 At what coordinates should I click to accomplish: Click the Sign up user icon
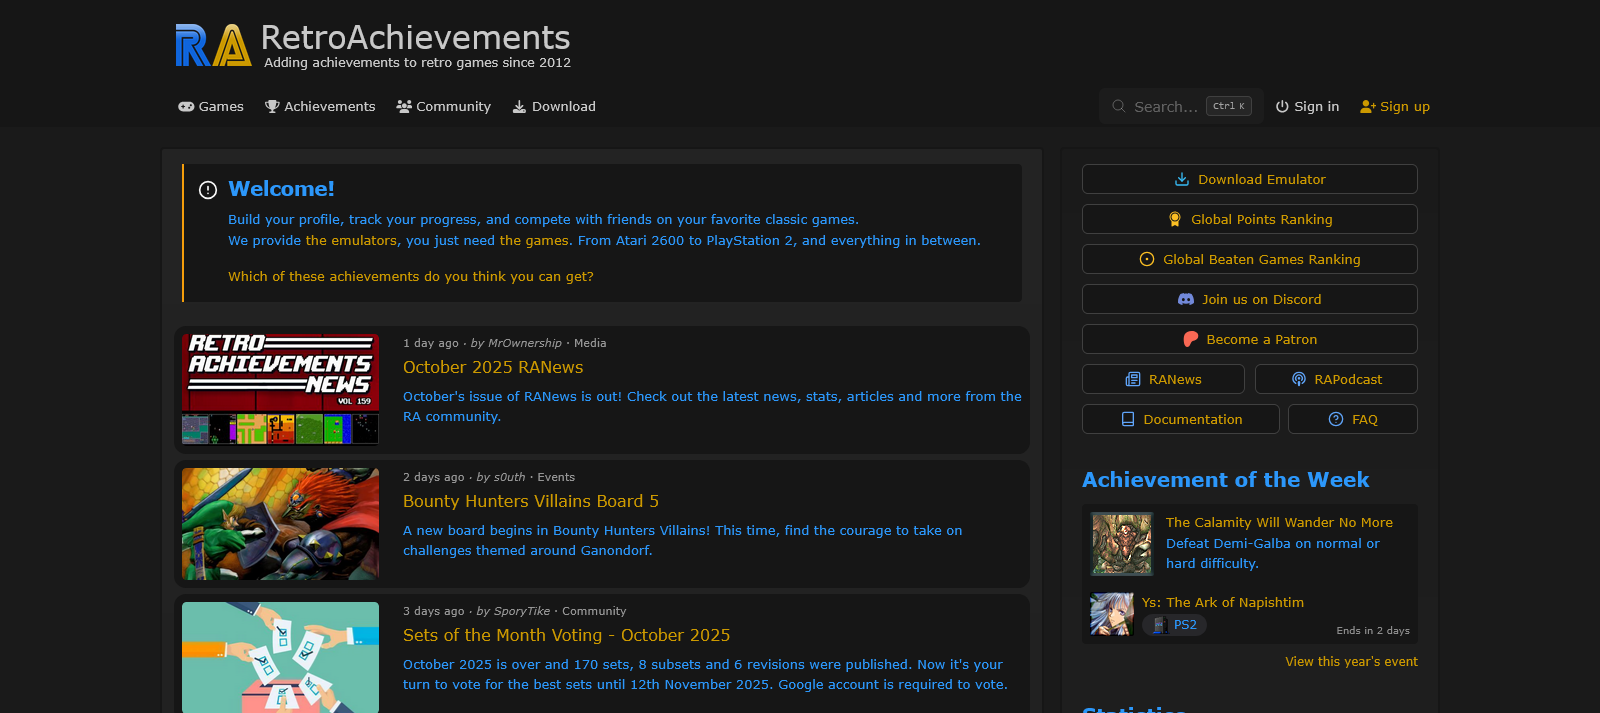tap(1368, 107)
